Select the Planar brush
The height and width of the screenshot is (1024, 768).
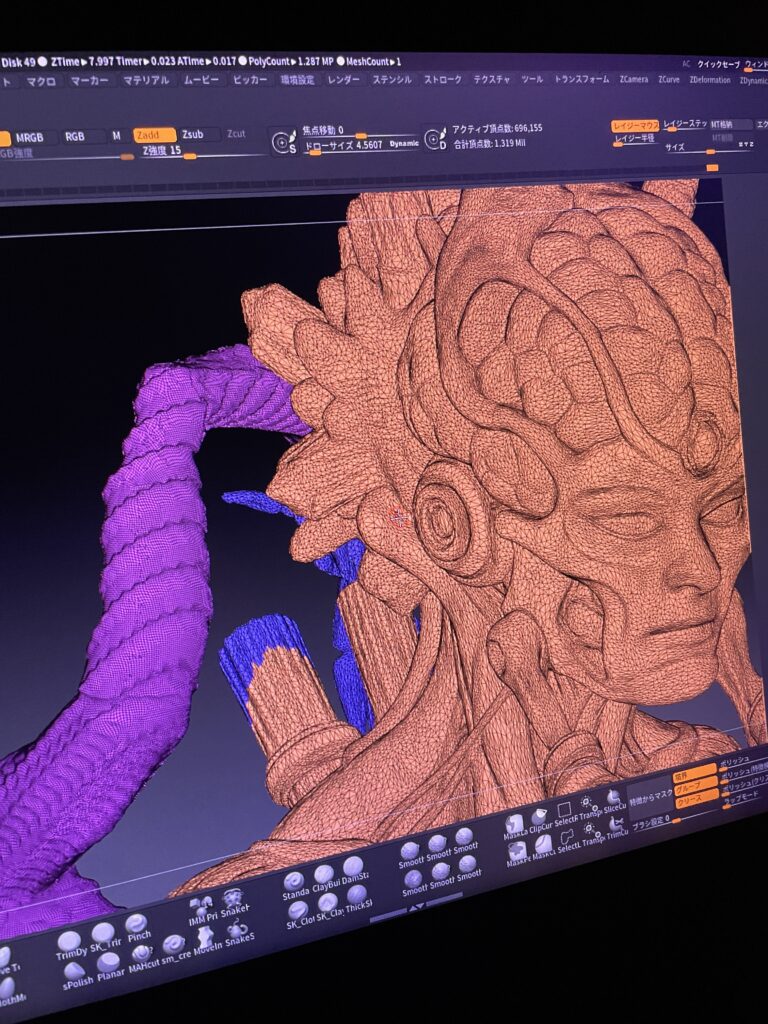tap(110, 967)
